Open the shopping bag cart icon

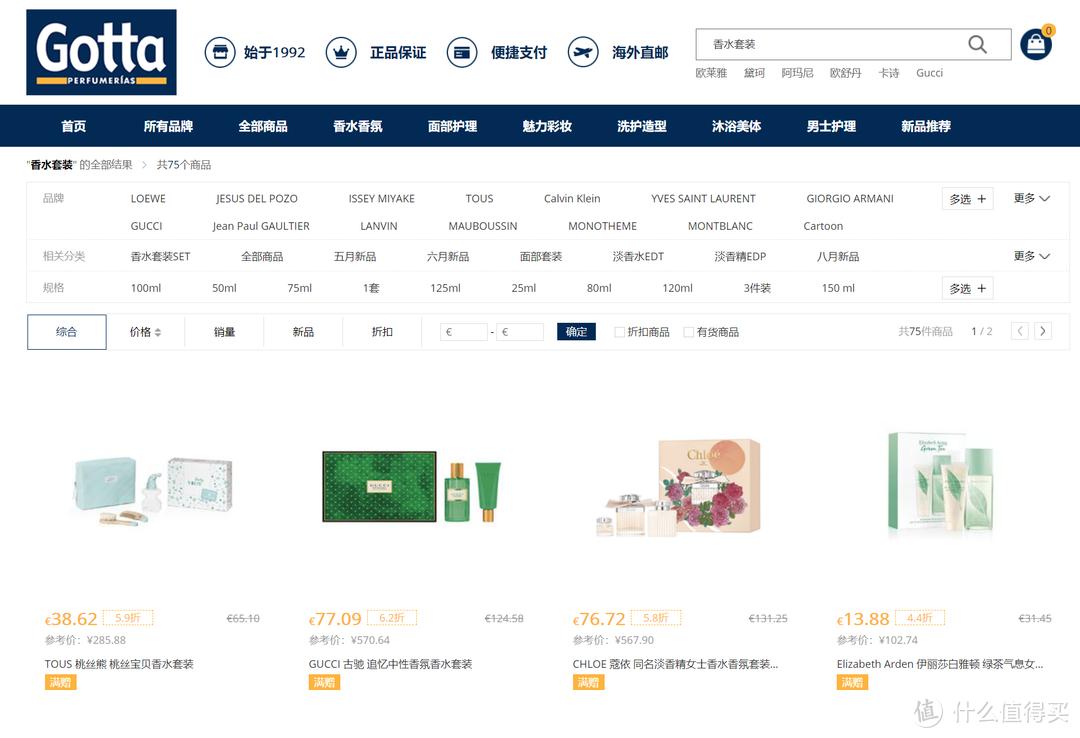[1036, 44]
